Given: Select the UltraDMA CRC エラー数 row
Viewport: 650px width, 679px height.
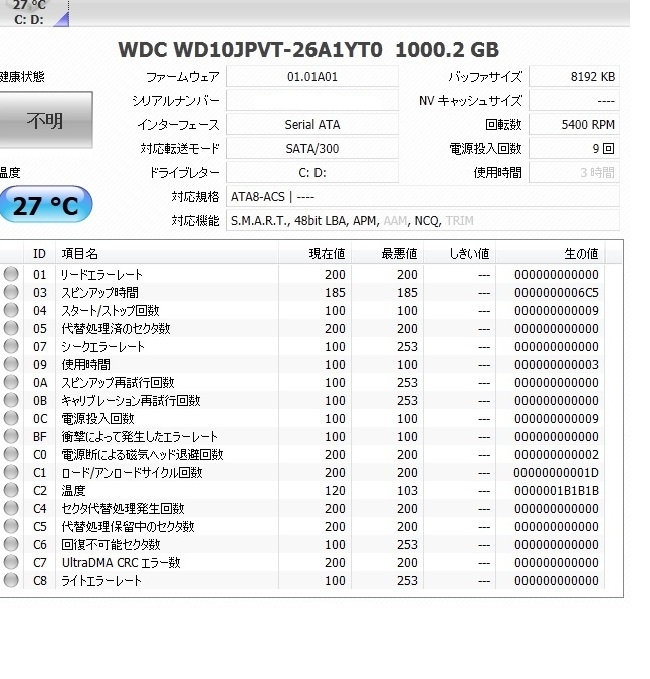Looking at the screenshot, I should coord(302,562).
